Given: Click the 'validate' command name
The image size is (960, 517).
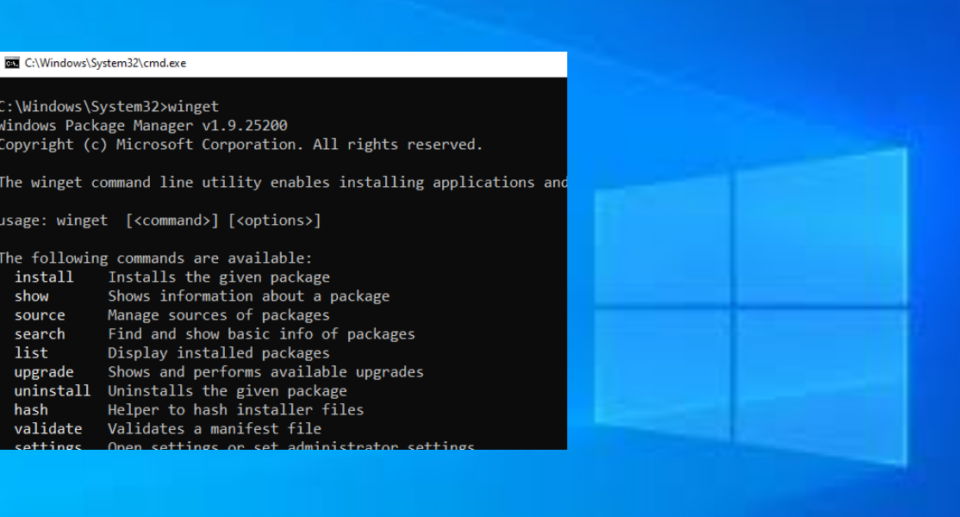Looking at the screenshot, I should click(48, 429).
